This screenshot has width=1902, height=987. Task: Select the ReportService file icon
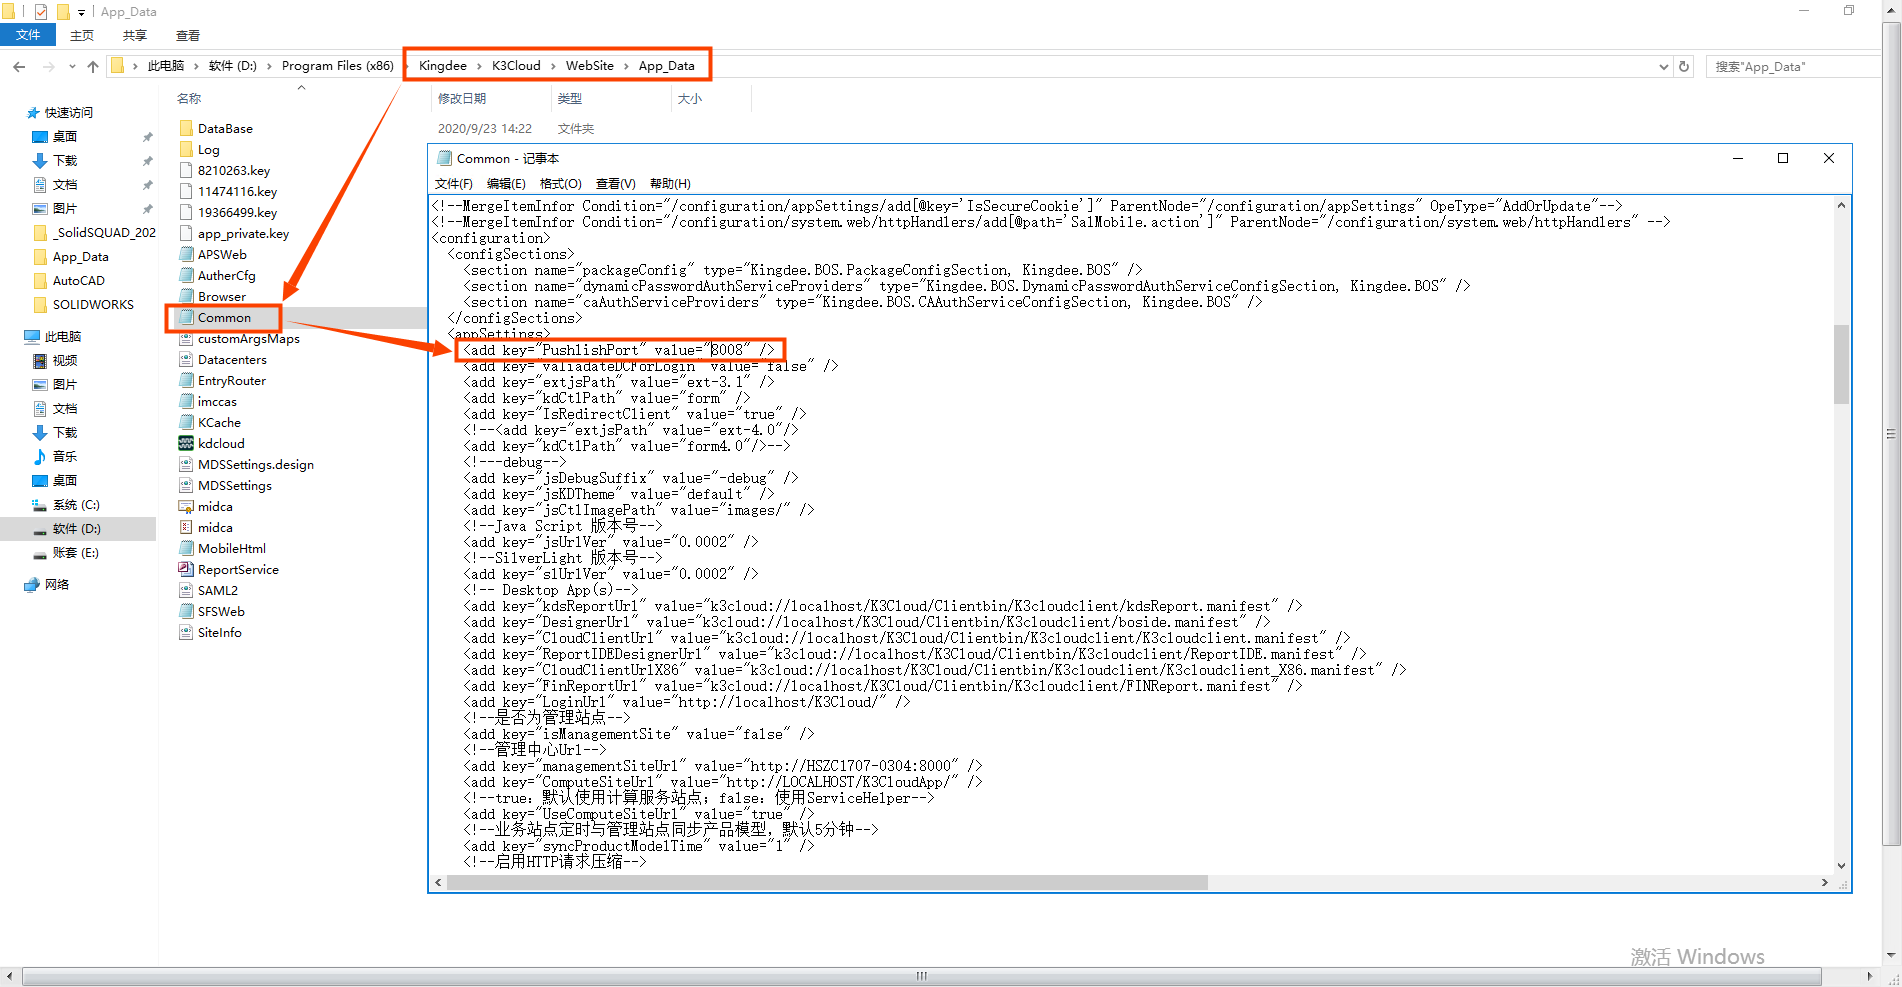pyautogui.click(x=186, y=569)
